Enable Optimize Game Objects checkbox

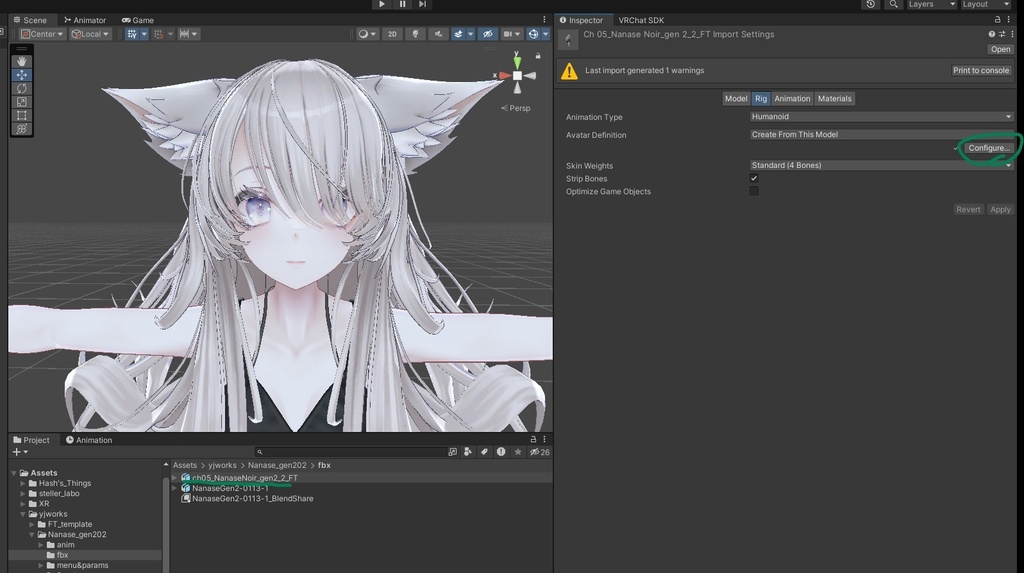(754, 191)
